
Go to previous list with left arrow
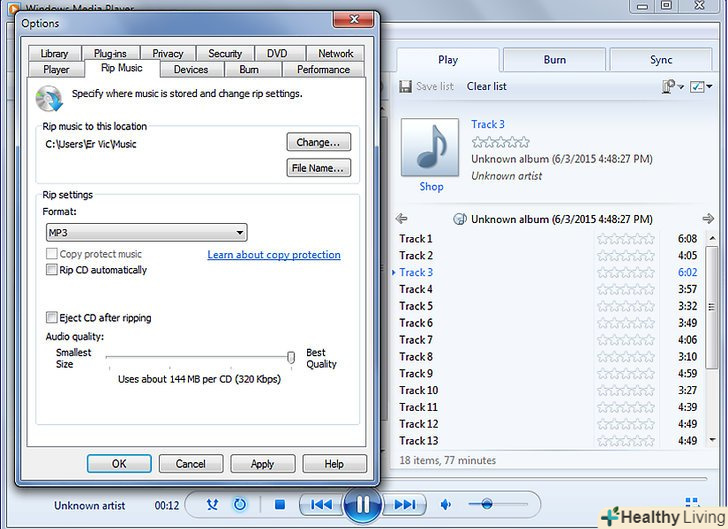pos(402,218)
